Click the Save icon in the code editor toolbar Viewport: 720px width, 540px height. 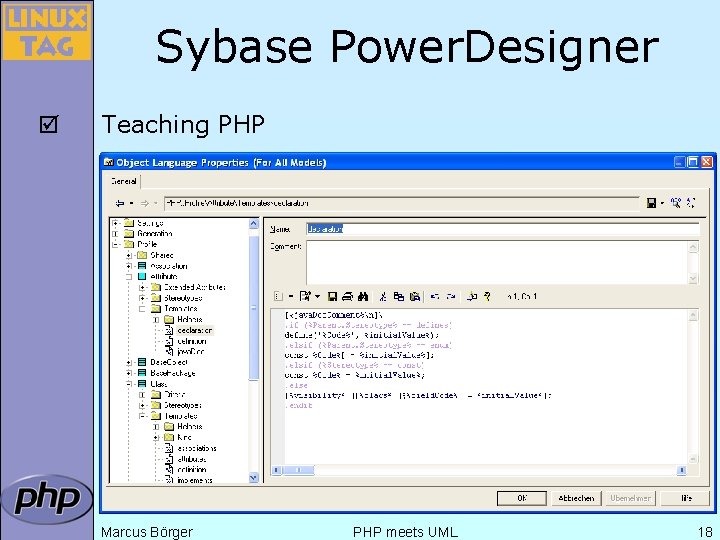pos(332,297)
